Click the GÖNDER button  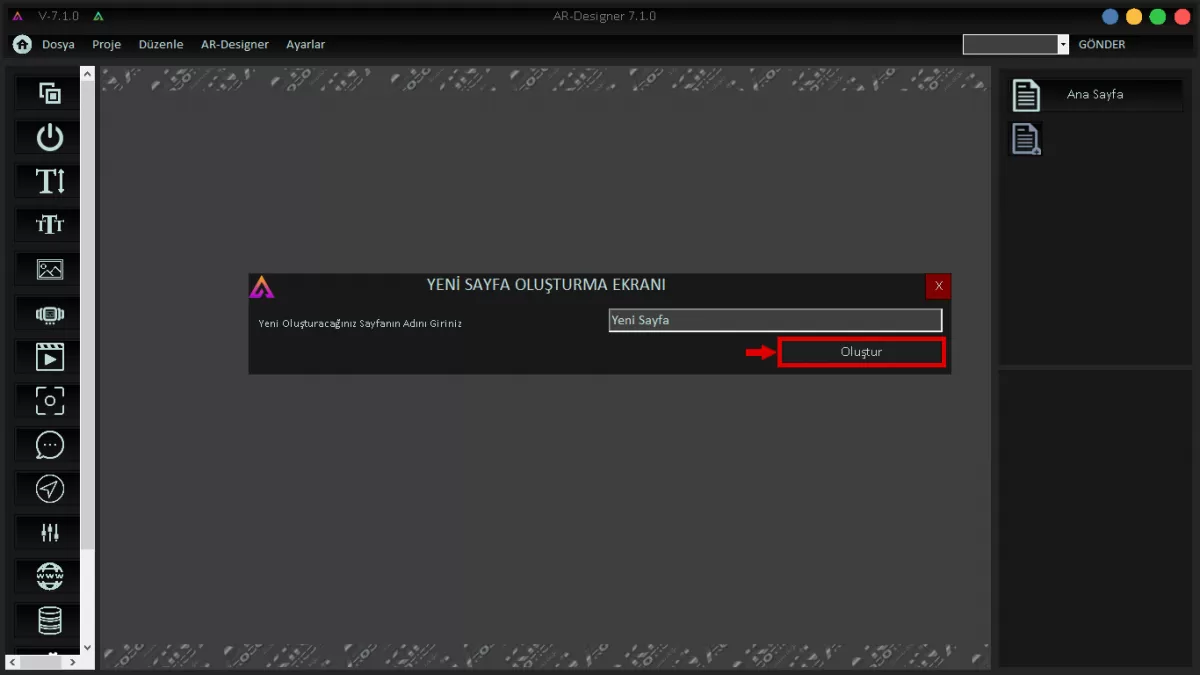tap(1101, 45)
